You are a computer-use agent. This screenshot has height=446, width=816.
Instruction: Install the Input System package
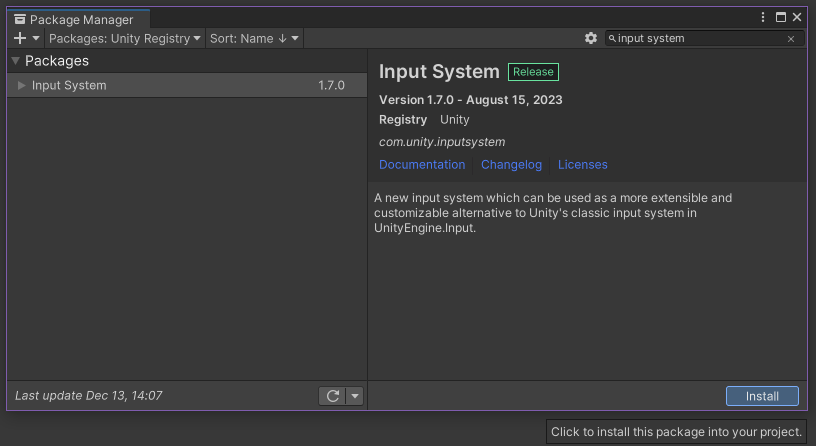(x=762, y=396)
